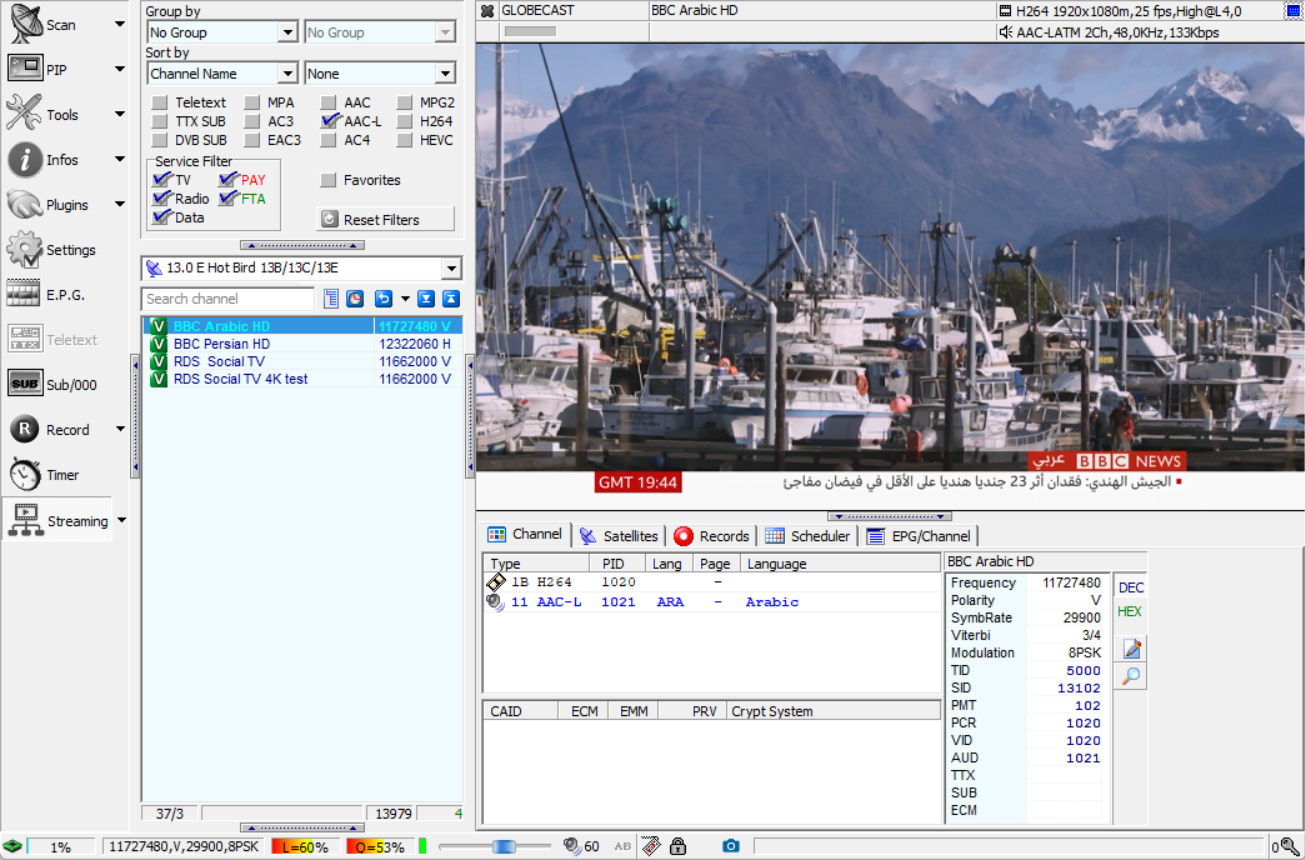Toggle the Radio service filter checkbox
This screenshot has width=1305, height=860.
click(x=160, y=199)
